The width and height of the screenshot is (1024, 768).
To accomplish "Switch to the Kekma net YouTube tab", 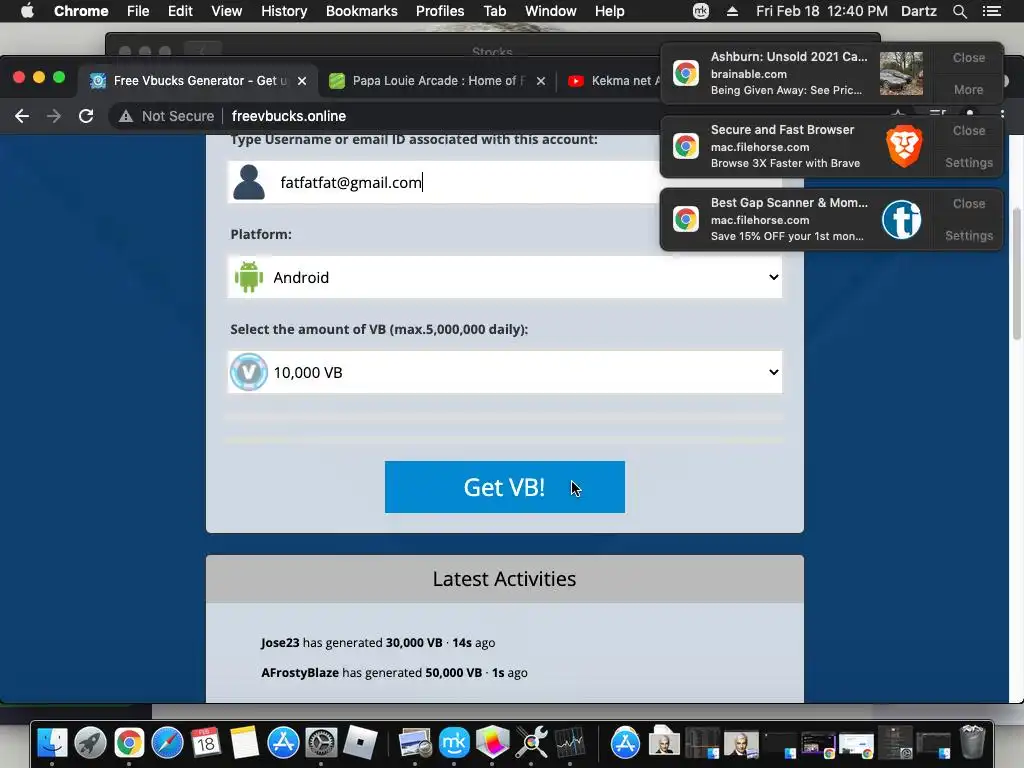I will (614, 80).
